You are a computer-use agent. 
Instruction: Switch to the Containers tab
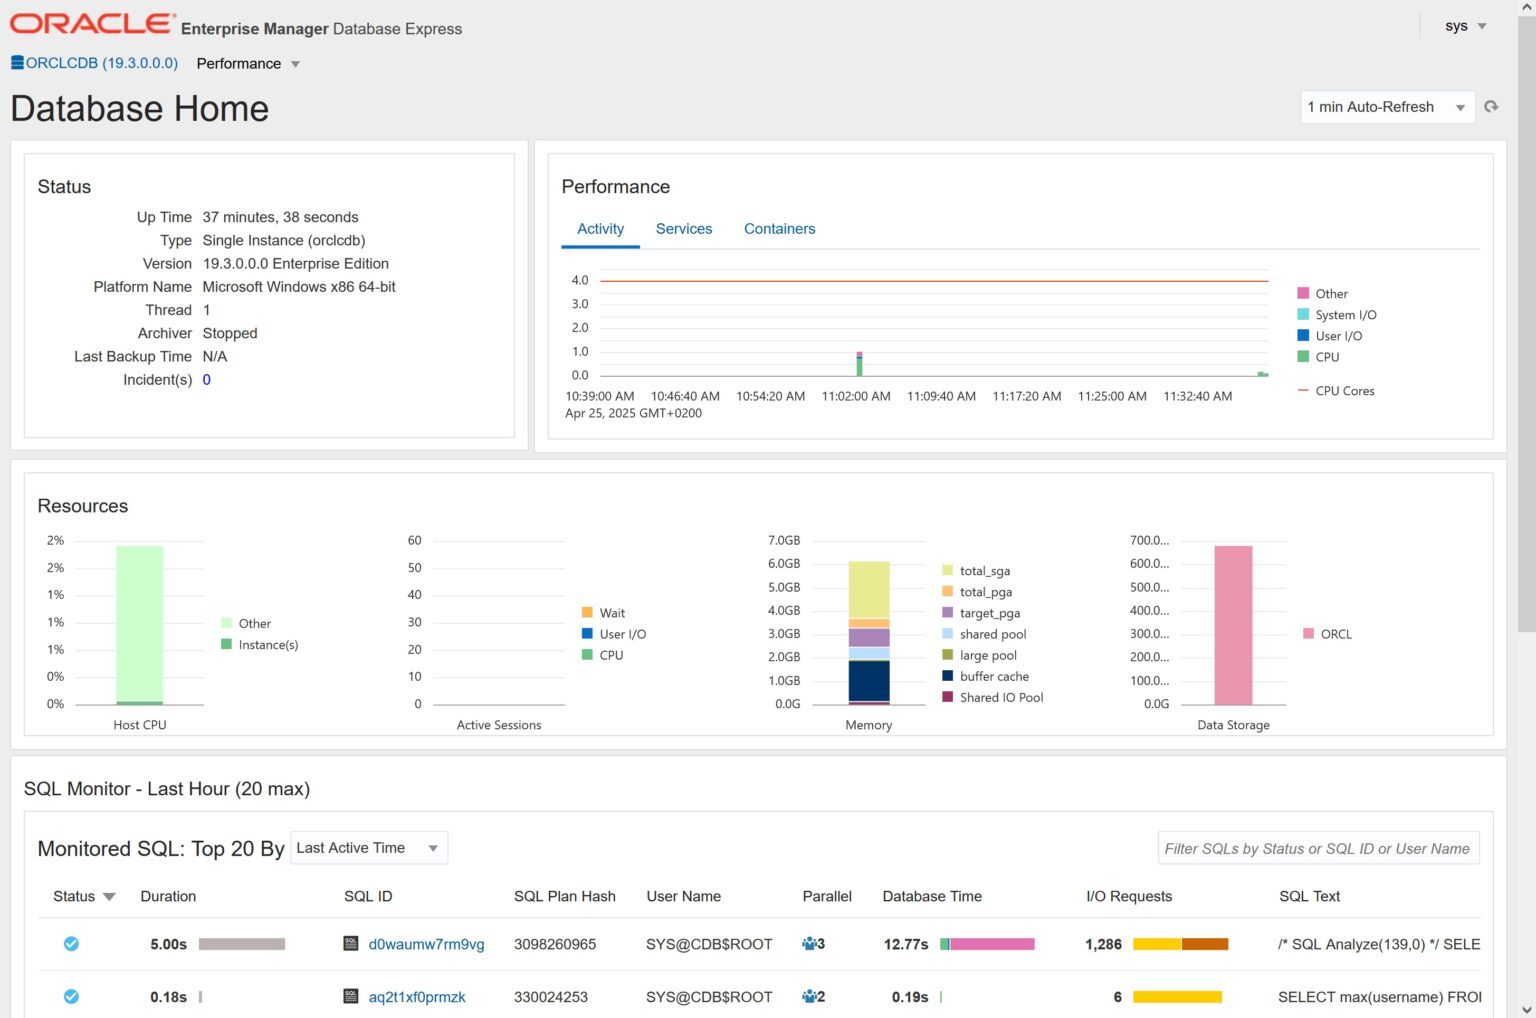[x=779, y=229]
